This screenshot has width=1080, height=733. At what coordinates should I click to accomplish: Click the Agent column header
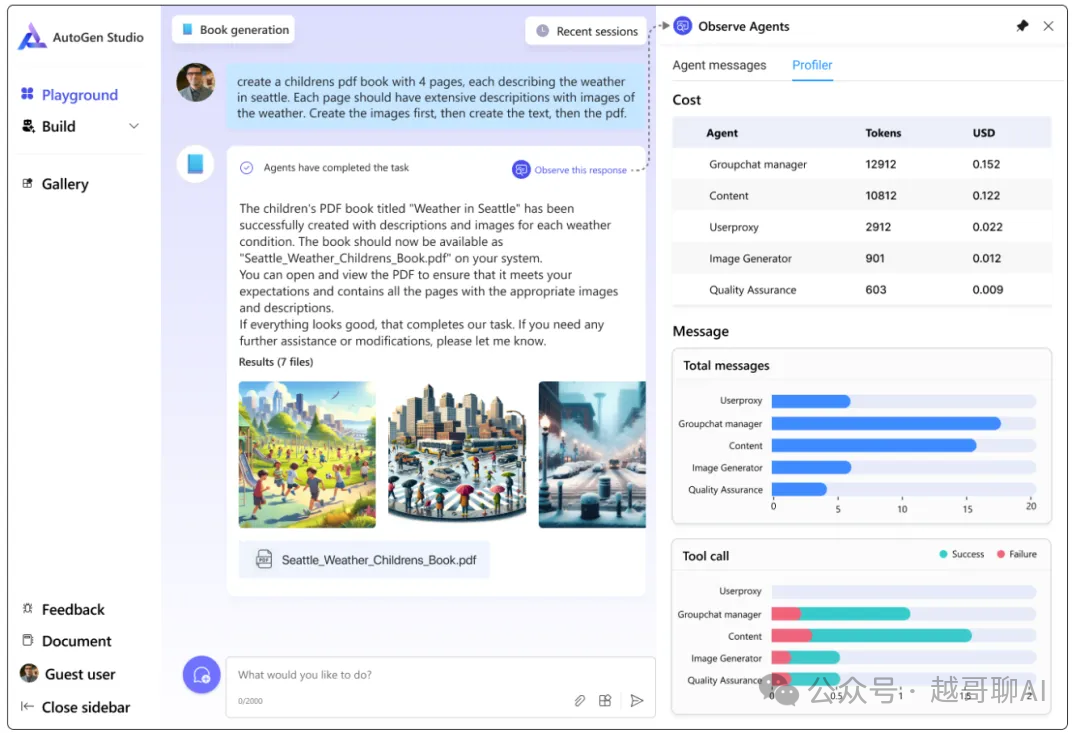click(722, 133)
